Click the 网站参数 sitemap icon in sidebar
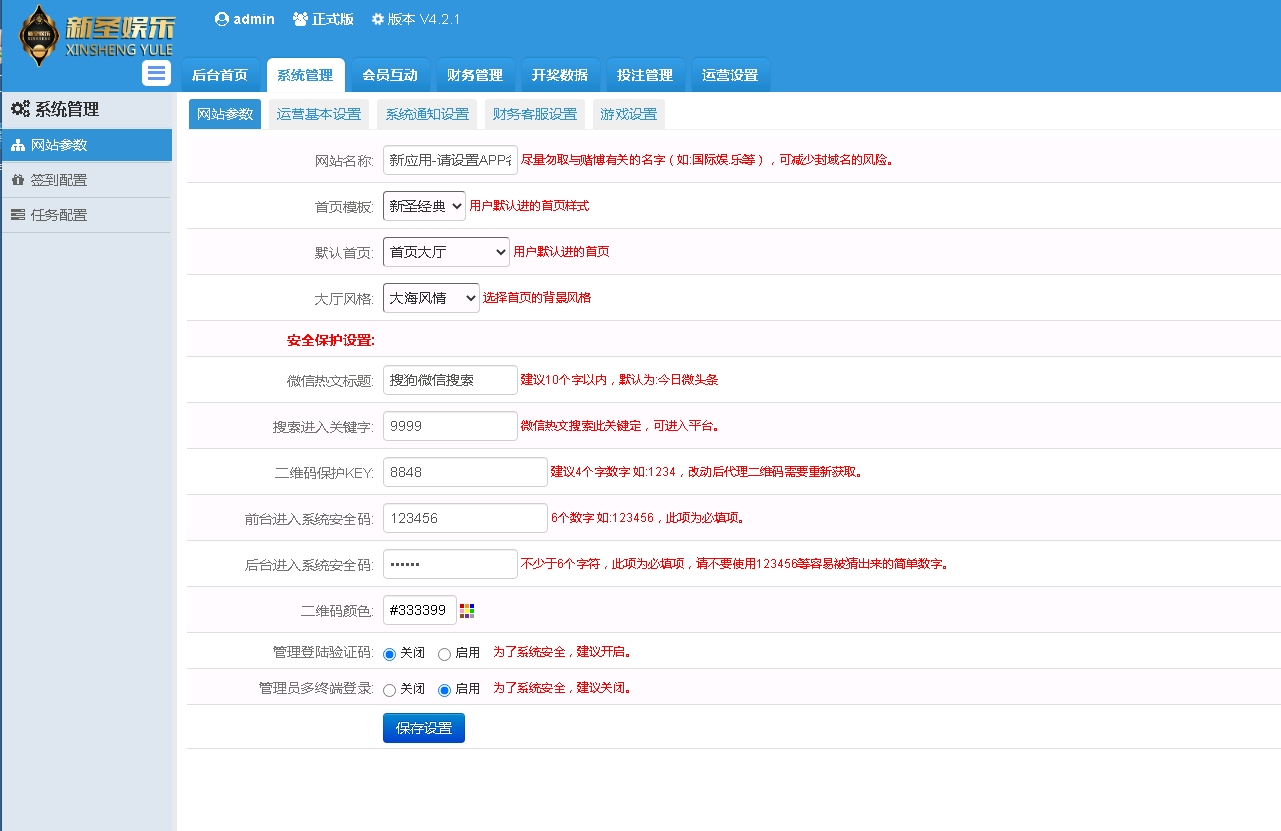 click(x=18, y=145)
